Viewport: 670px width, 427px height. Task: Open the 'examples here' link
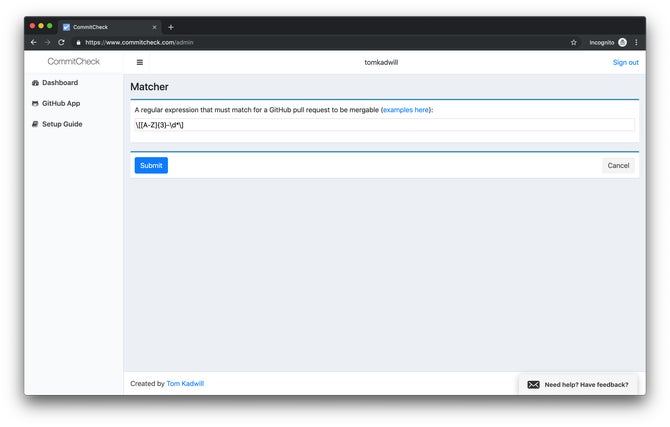[406, 110]
